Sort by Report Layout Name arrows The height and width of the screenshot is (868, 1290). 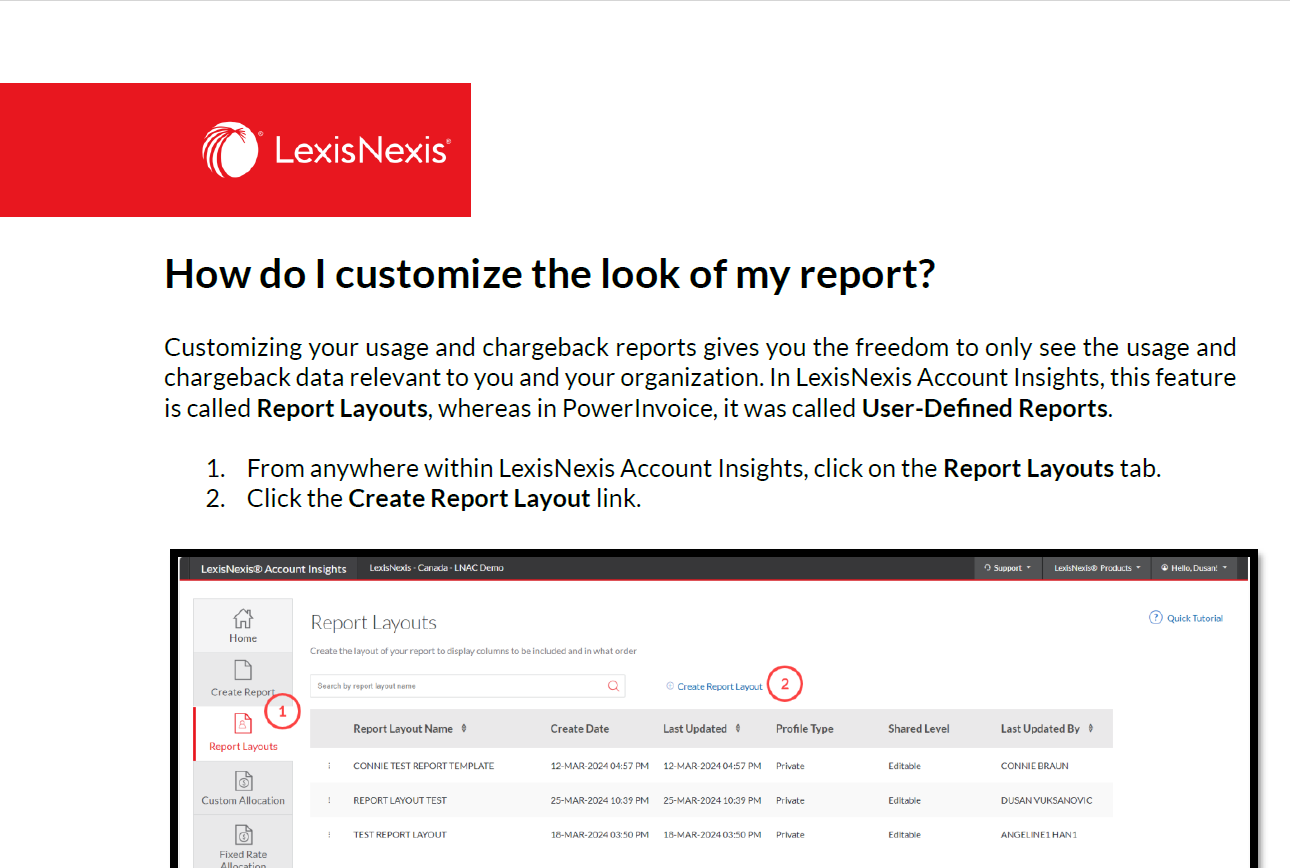click(x=464, y=729)
